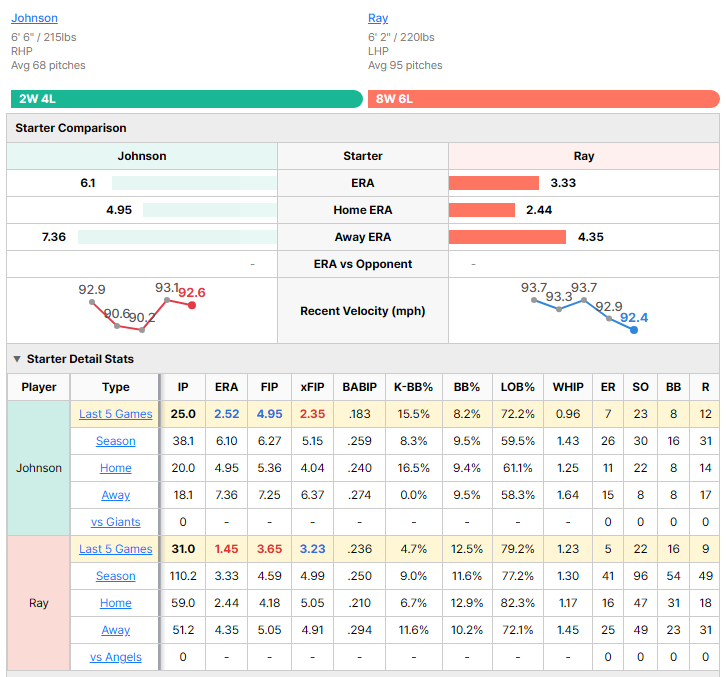This screenshot has width=726, height=677.
Task: Open Johnson's Home split link
Action: click(x=116, y=468)
